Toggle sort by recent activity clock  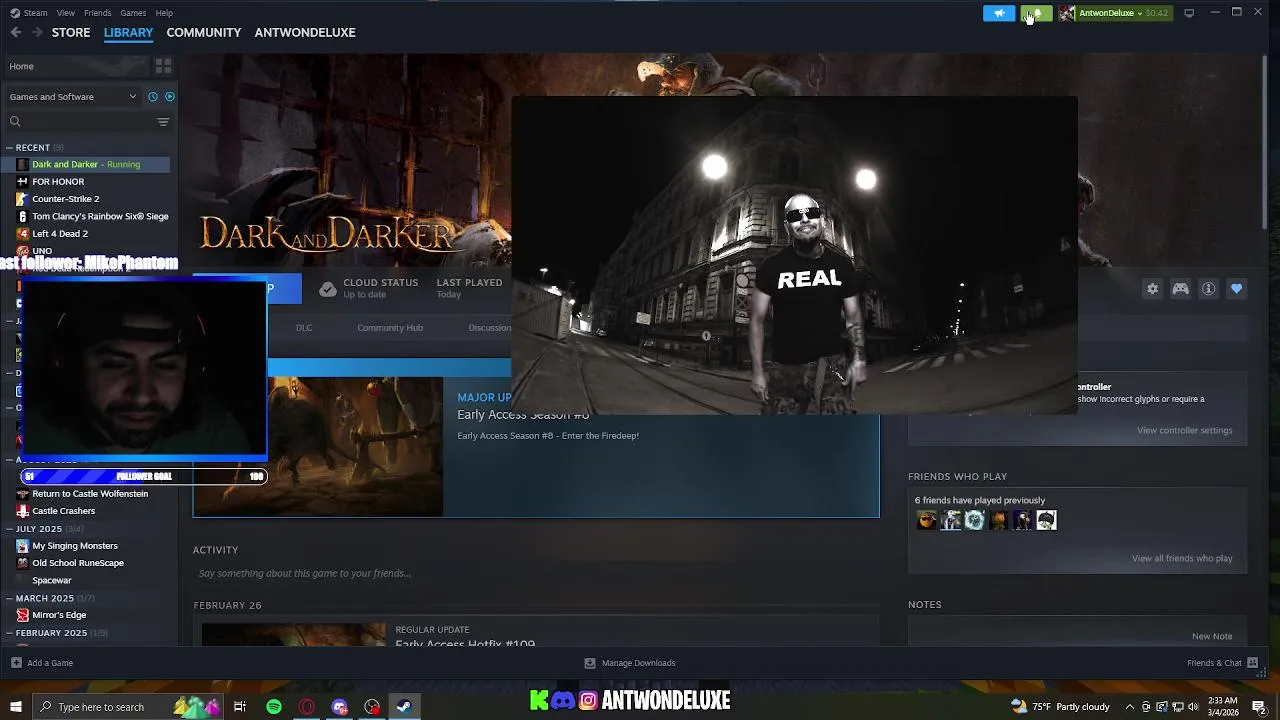[x=153, y=97]
